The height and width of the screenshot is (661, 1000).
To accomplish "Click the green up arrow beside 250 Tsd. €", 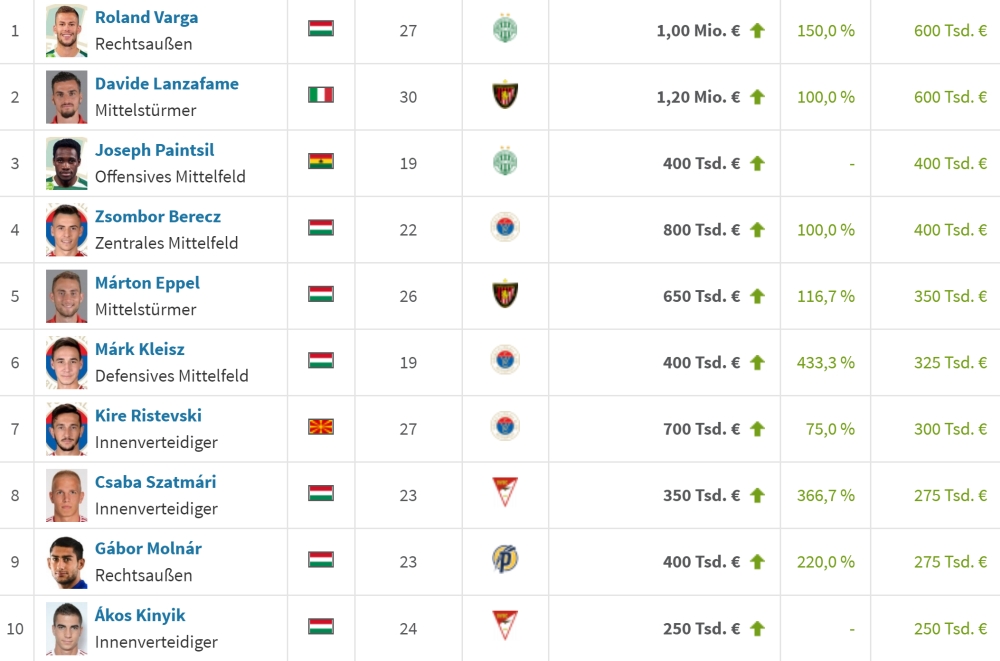I will click(757, 629).
